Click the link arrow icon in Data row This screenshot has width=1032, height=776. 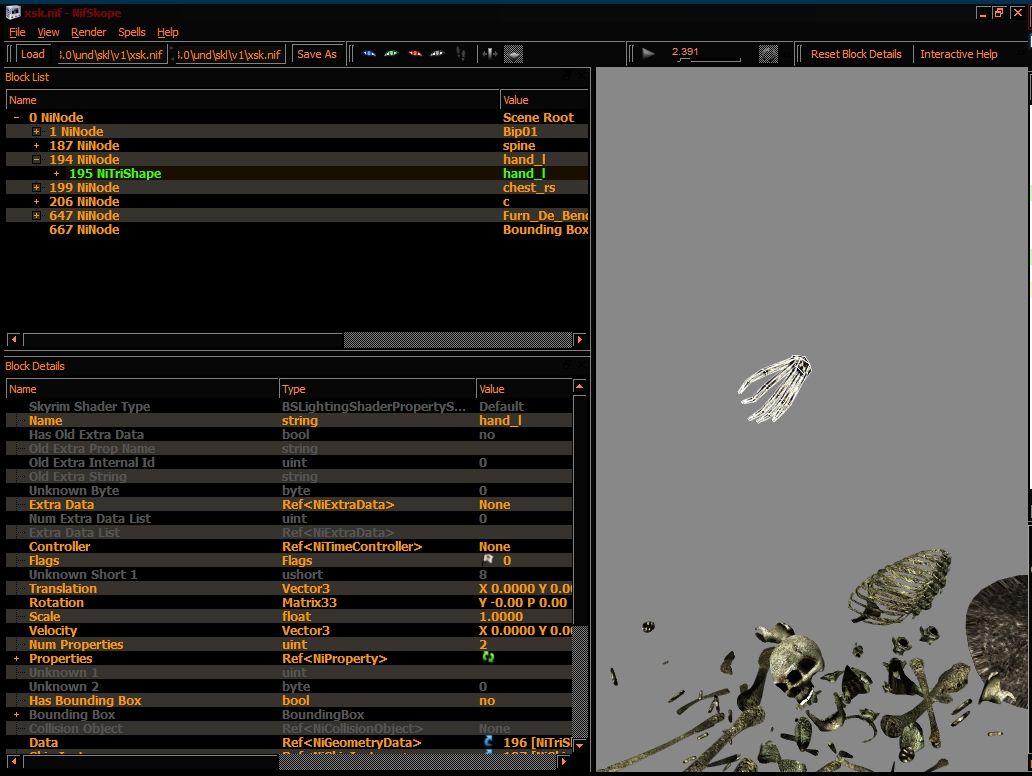488,742
